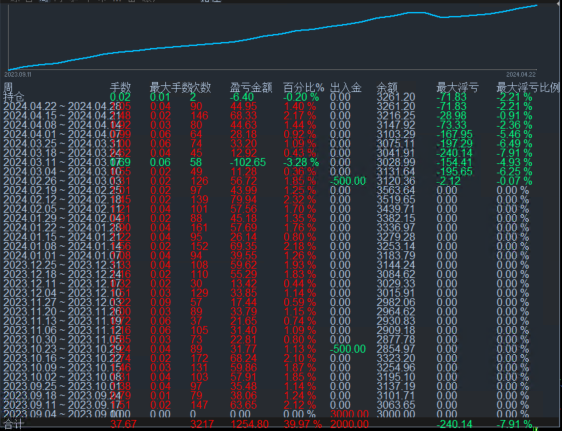
Task: Click the total profit 1254.80 value
Action: (249, 425)
